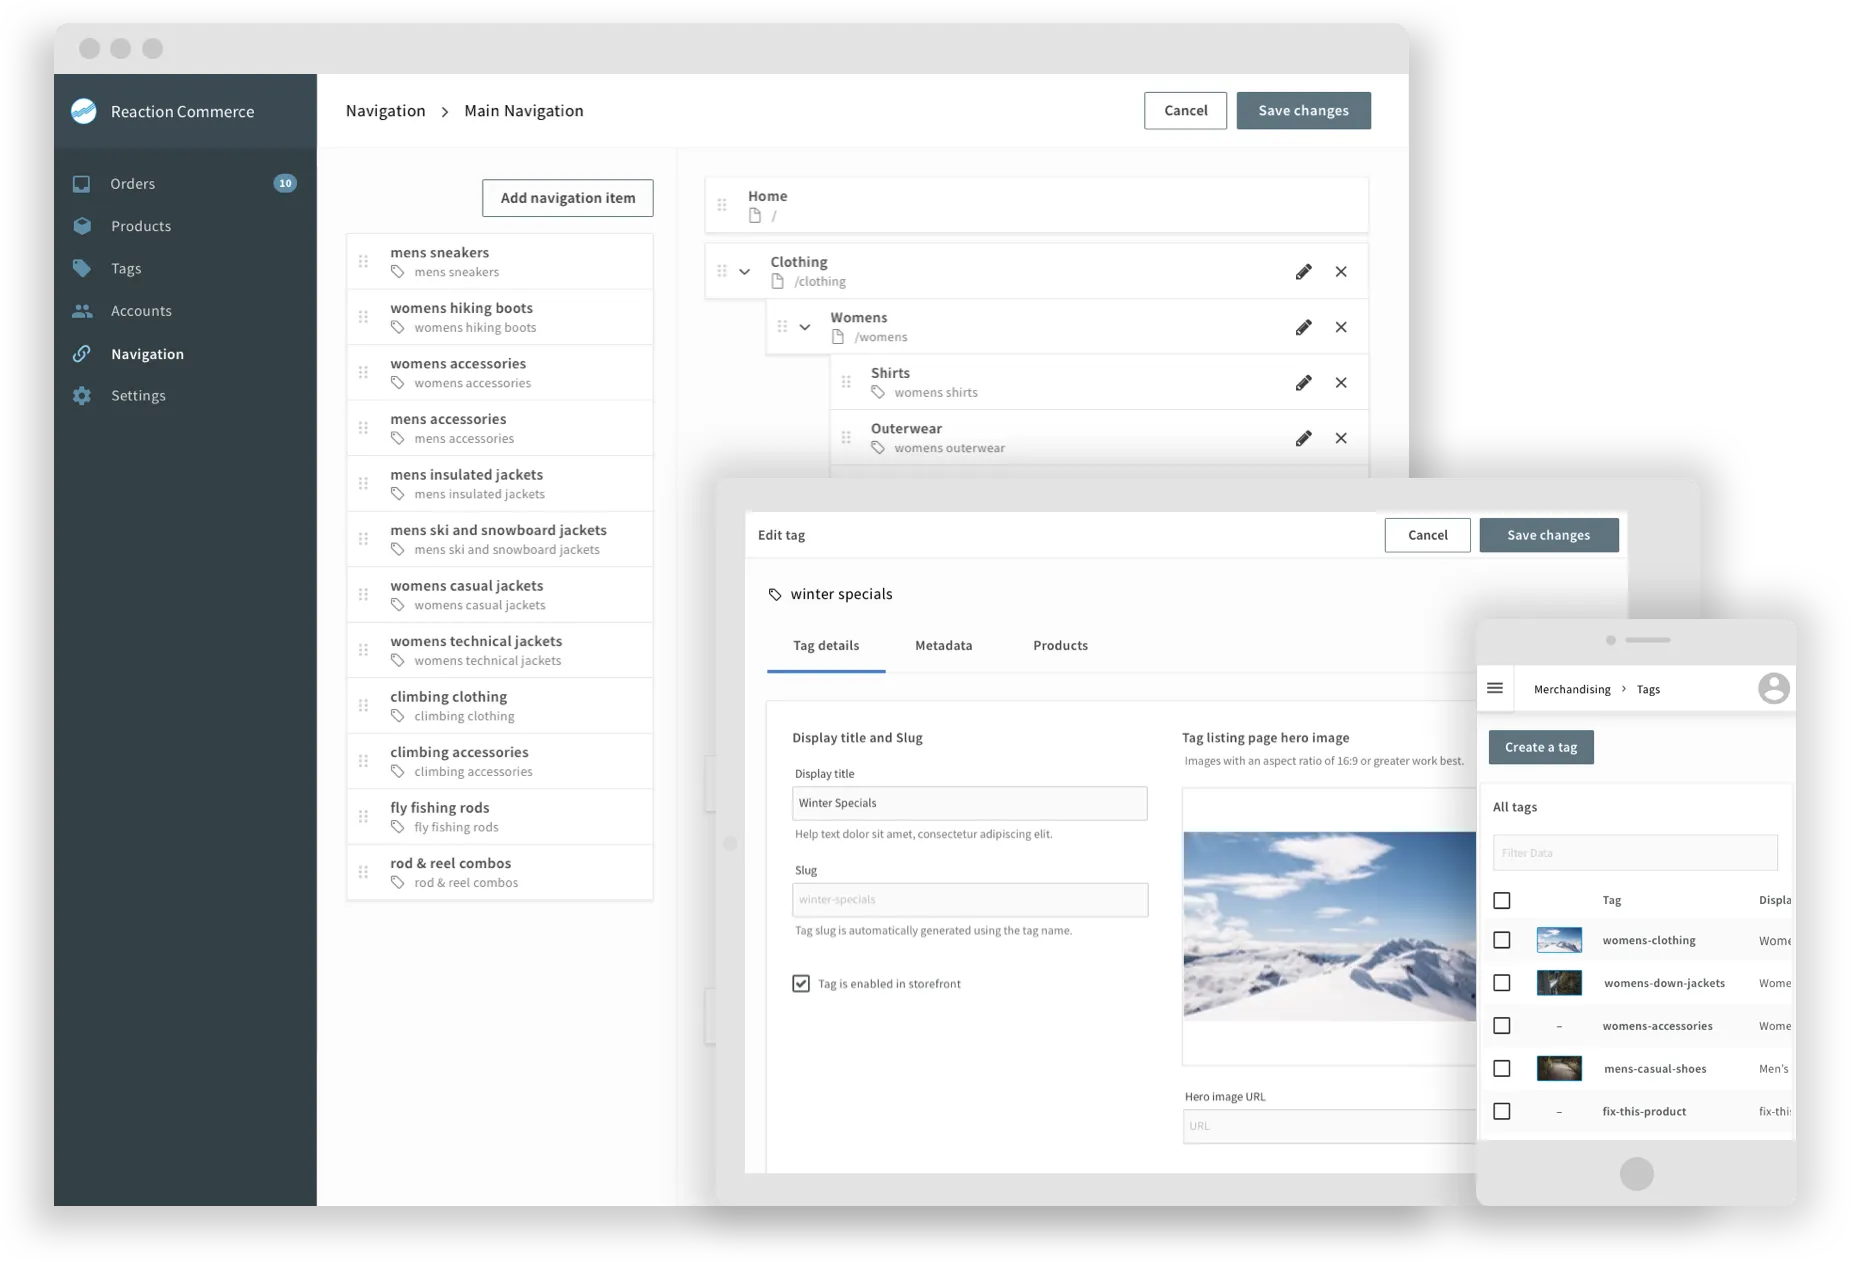Open Orders from the sidebar

coord(133,183)
